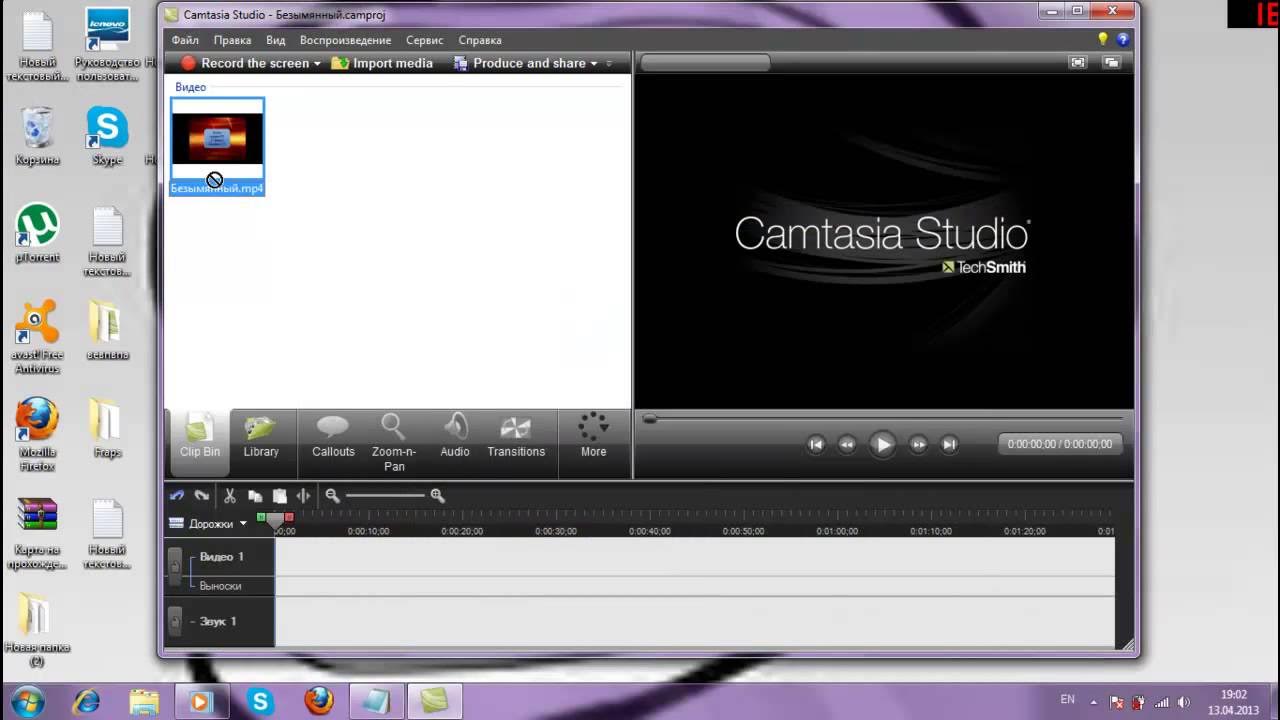
Task: Toggle lock on Звук 1 track
Action: pos(175,621)
